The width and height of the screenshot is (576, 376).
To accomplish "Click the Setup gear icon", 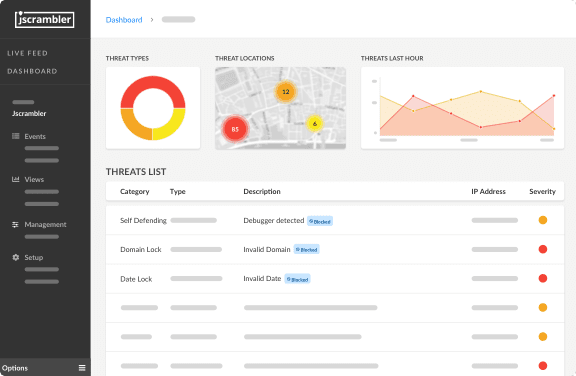I will point(15,257).
